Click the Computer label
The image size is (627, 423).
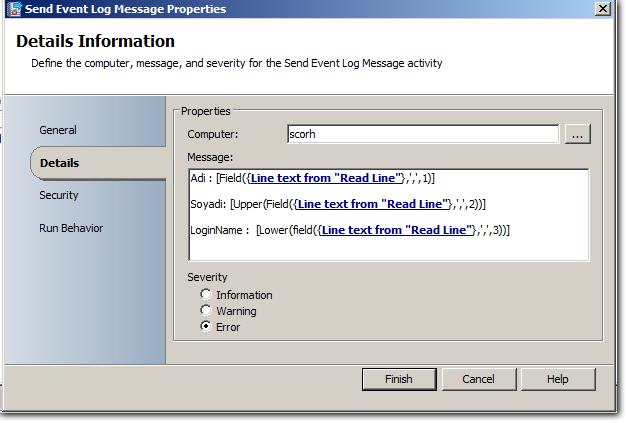click(x=213, y=134)
